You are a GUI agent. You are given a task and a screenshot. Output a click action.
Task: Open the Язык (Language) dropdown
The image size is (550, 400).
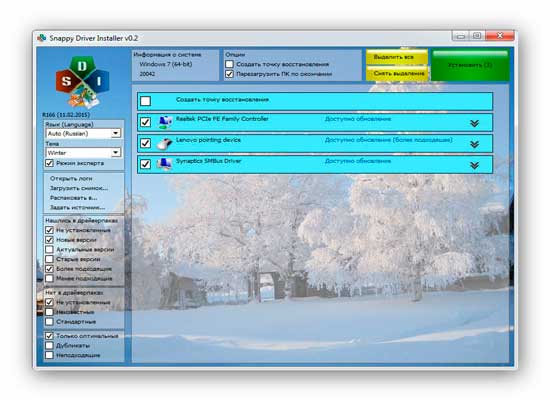[x=83, y=133]
